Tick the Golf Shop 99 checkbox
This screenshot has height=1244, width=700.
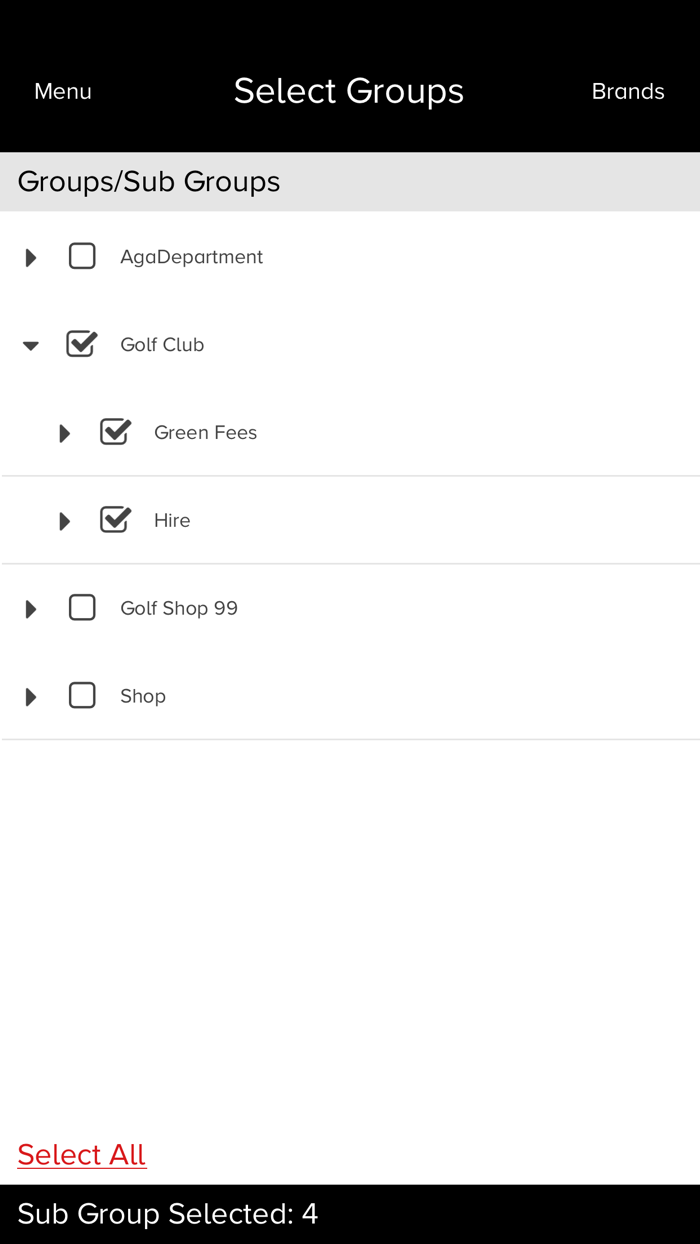tap(82, 608)
